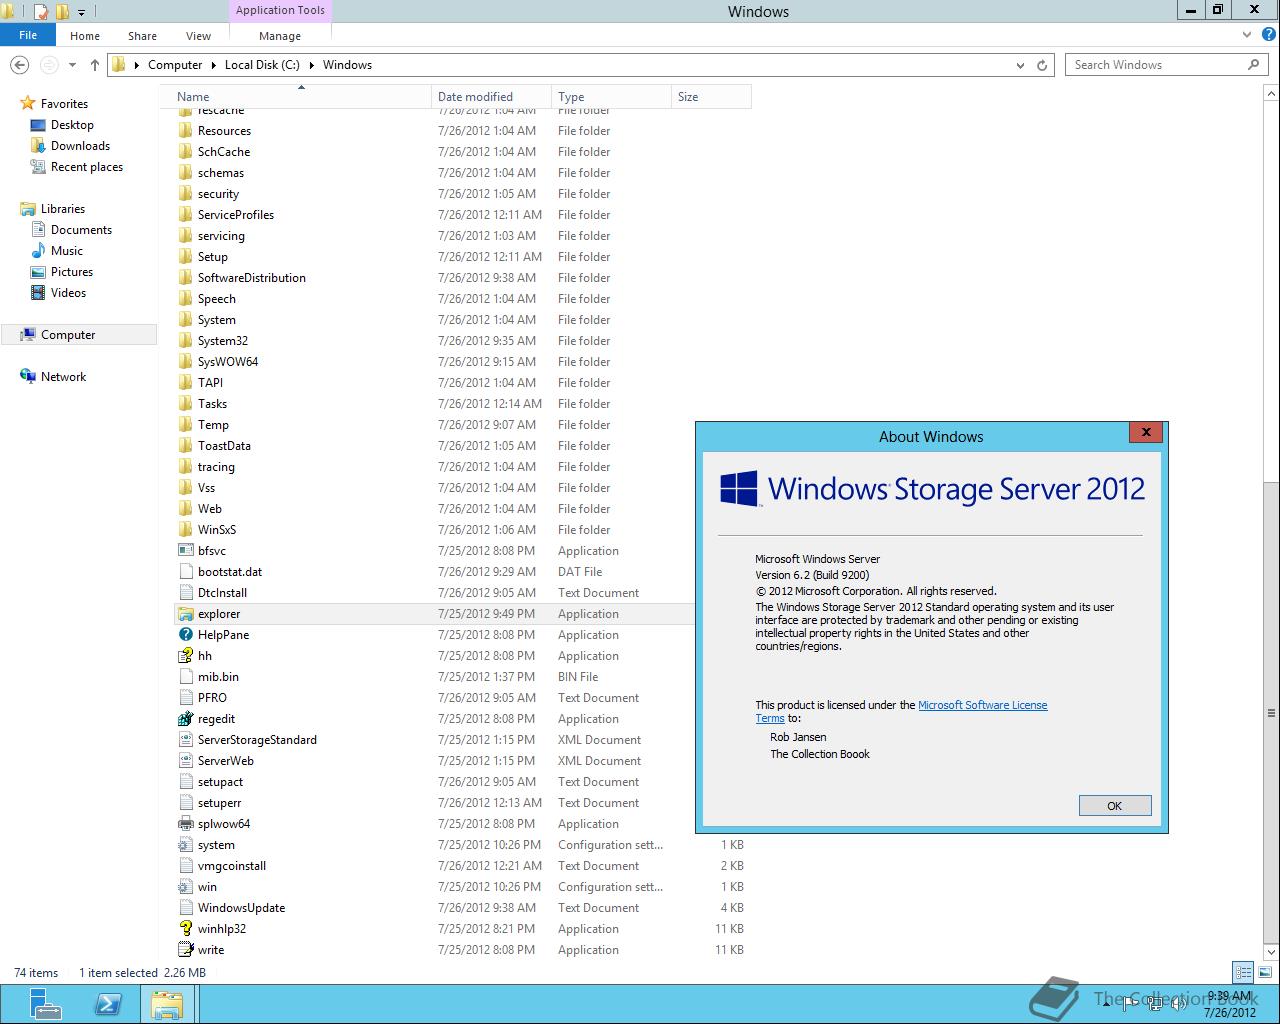The height and width of the screenshot is (1024, 1280).
Task: Open the Manage ribbon tab
Action: pos(280,36)
